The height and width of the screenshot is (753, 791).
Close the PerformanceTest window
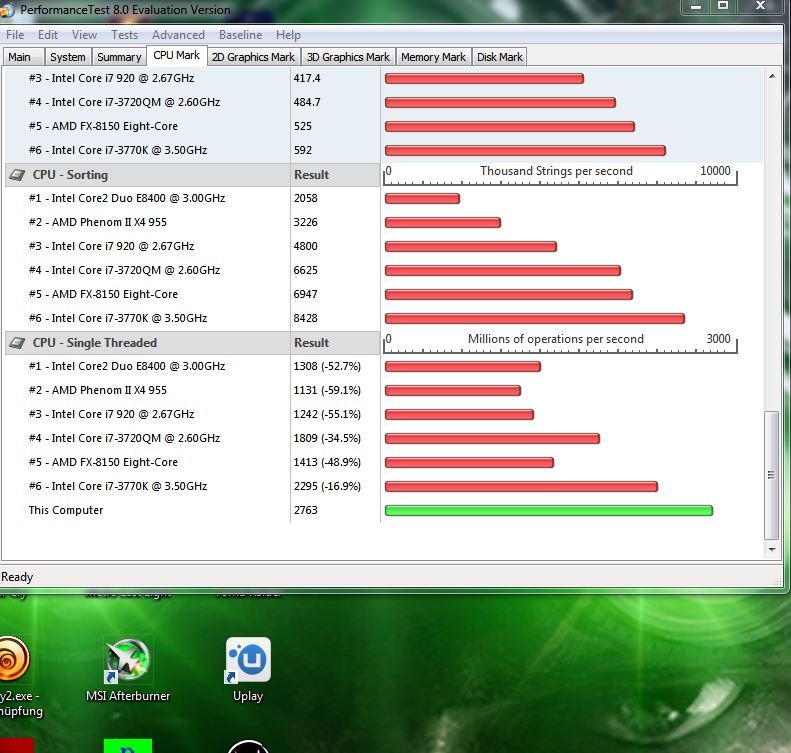tap(760, 7)
